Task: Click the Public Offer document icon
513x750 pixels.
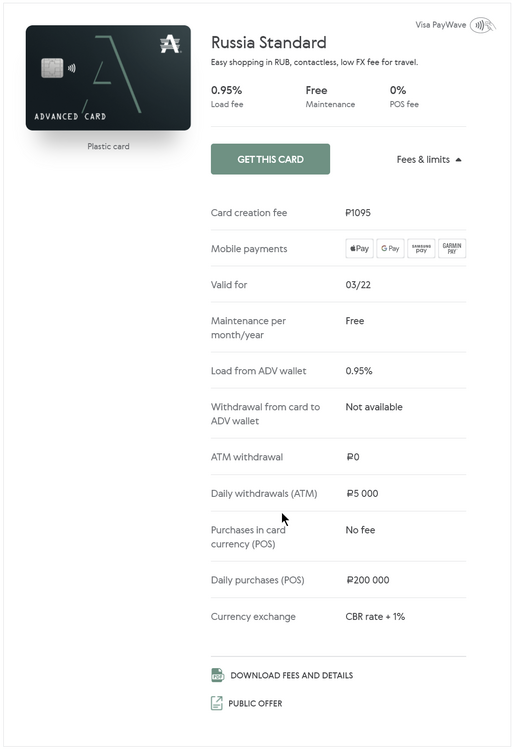Action: pos(217,703)
